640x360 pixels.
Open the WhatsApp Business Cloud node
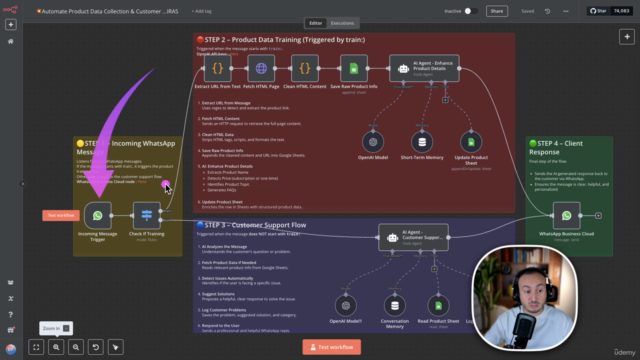pos(567,216)
